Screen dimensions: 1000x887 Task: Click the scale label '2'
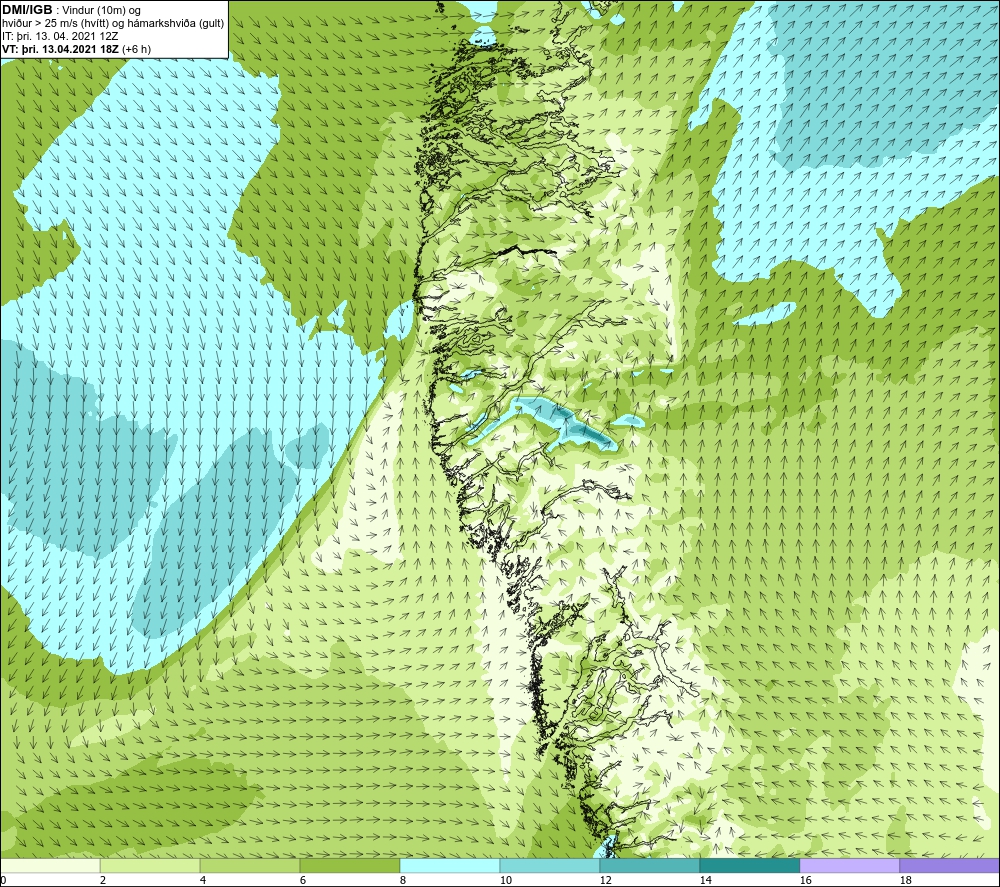point(103,880)
